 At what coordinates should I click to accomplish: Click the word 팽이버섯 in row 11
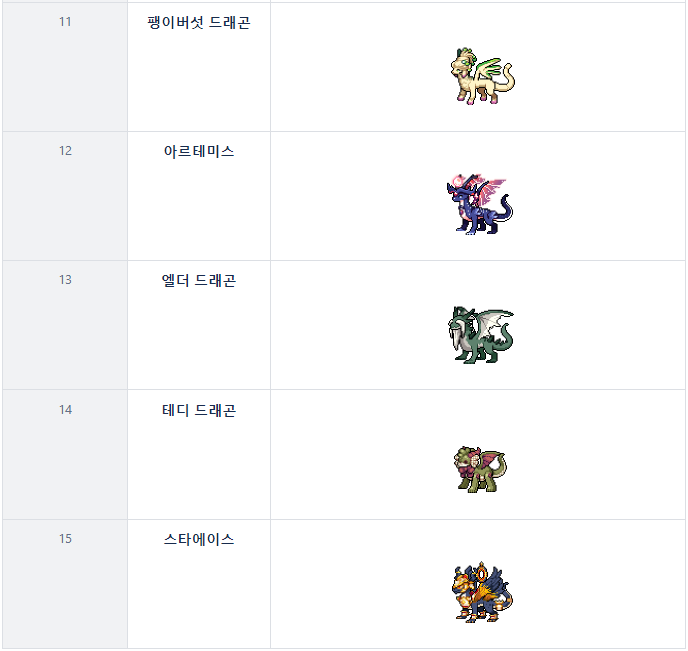[x=176, y=22]
